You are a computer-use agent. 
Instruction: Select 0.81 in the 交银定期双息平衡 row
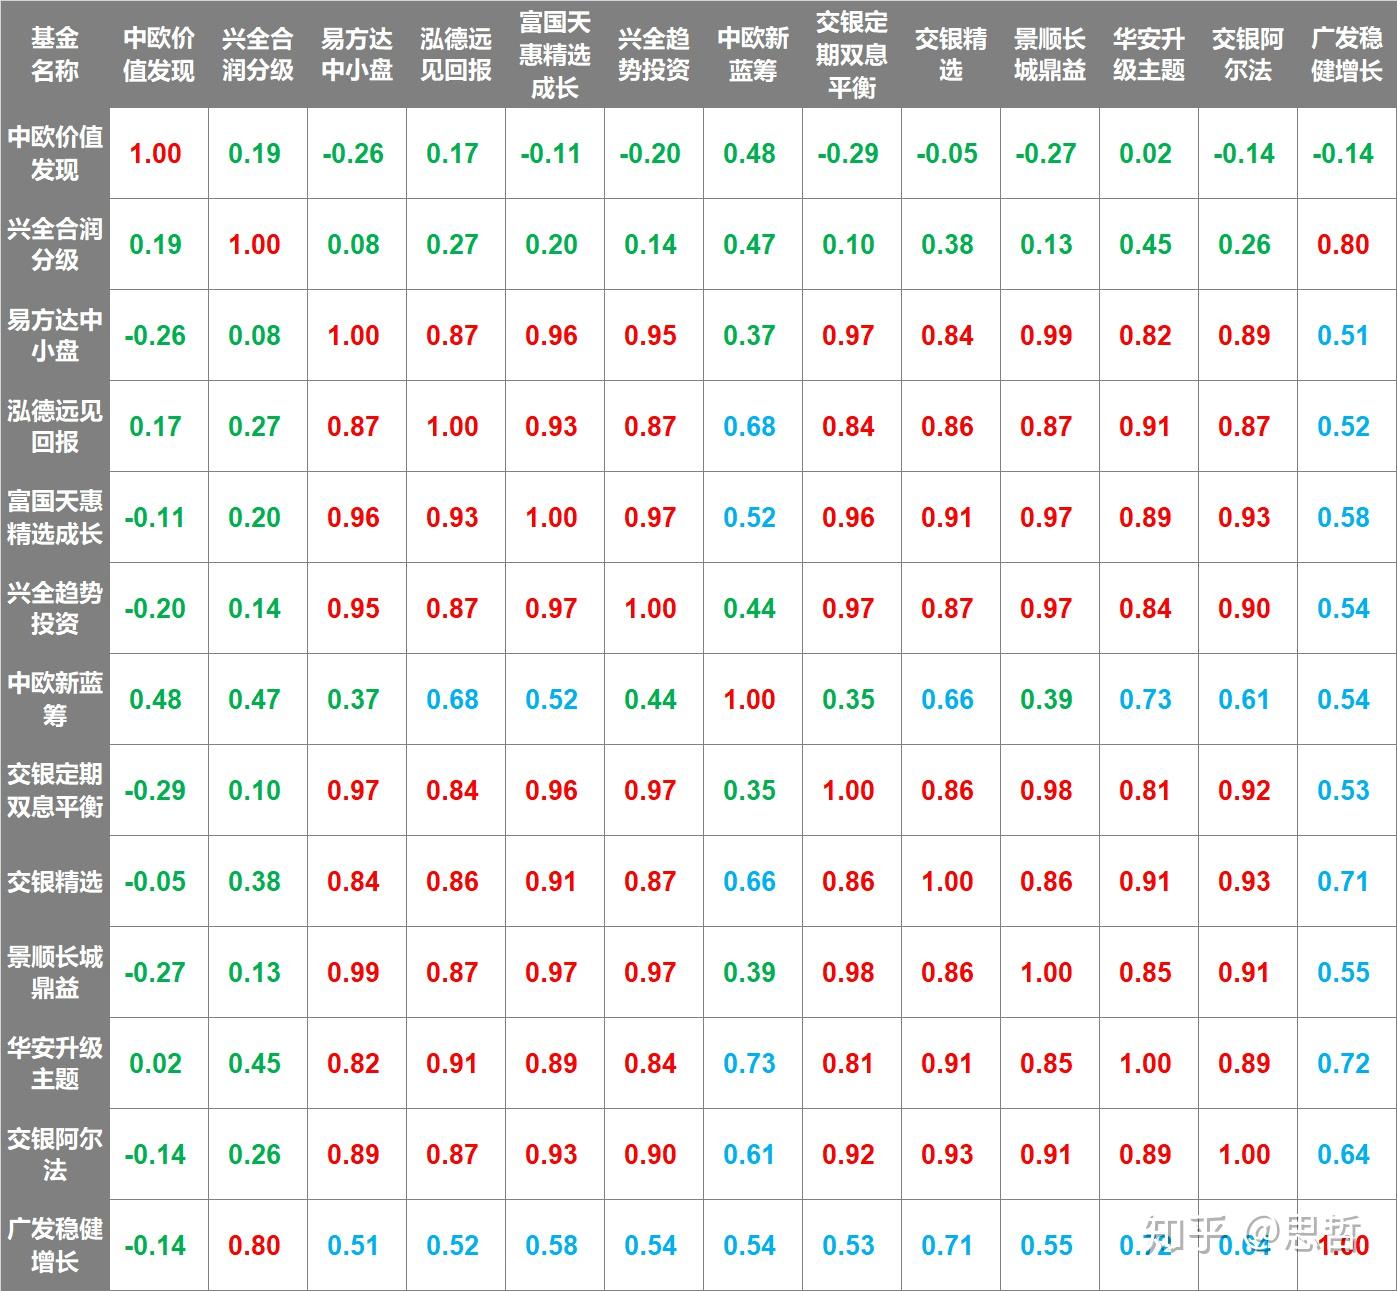[1145, 791]
